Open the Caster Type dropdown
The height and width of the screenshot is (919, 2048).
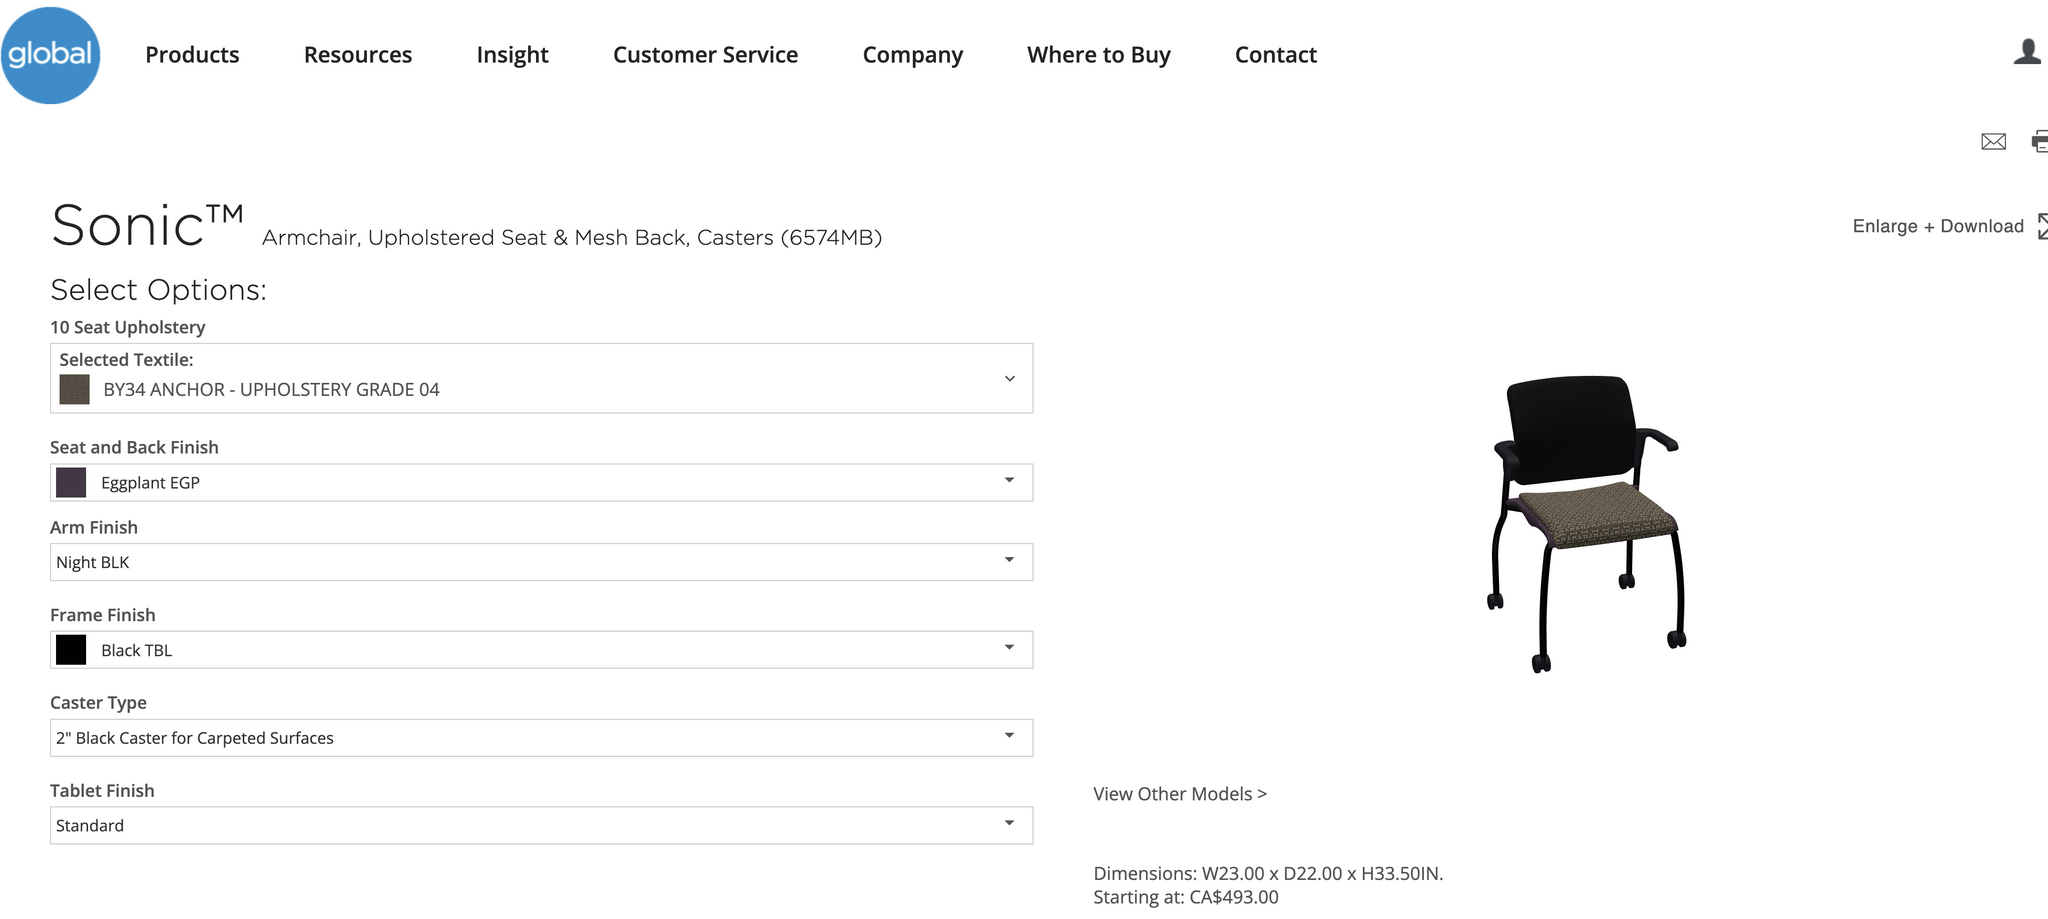(541, 738)
